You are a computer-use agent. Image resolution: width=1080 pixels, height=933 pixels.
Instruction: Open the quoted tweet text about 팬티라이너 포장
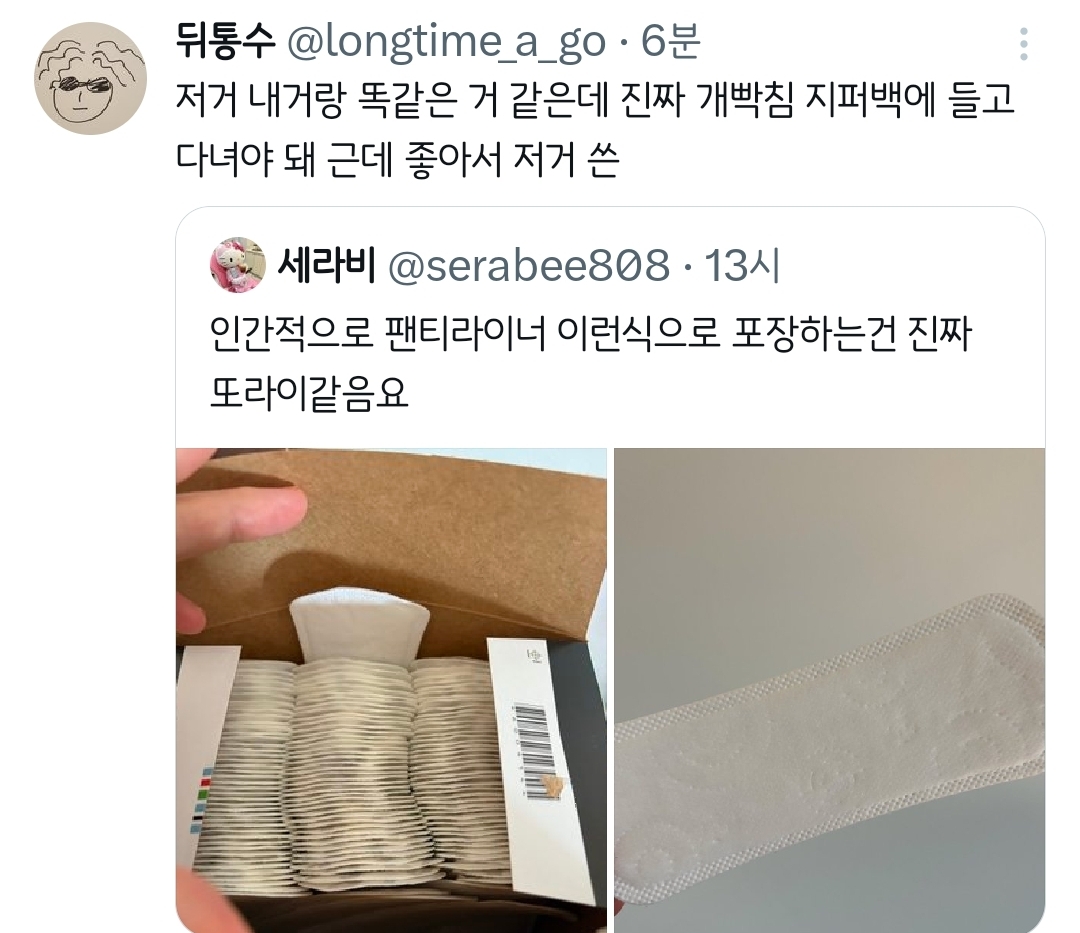tap(590, 365)
